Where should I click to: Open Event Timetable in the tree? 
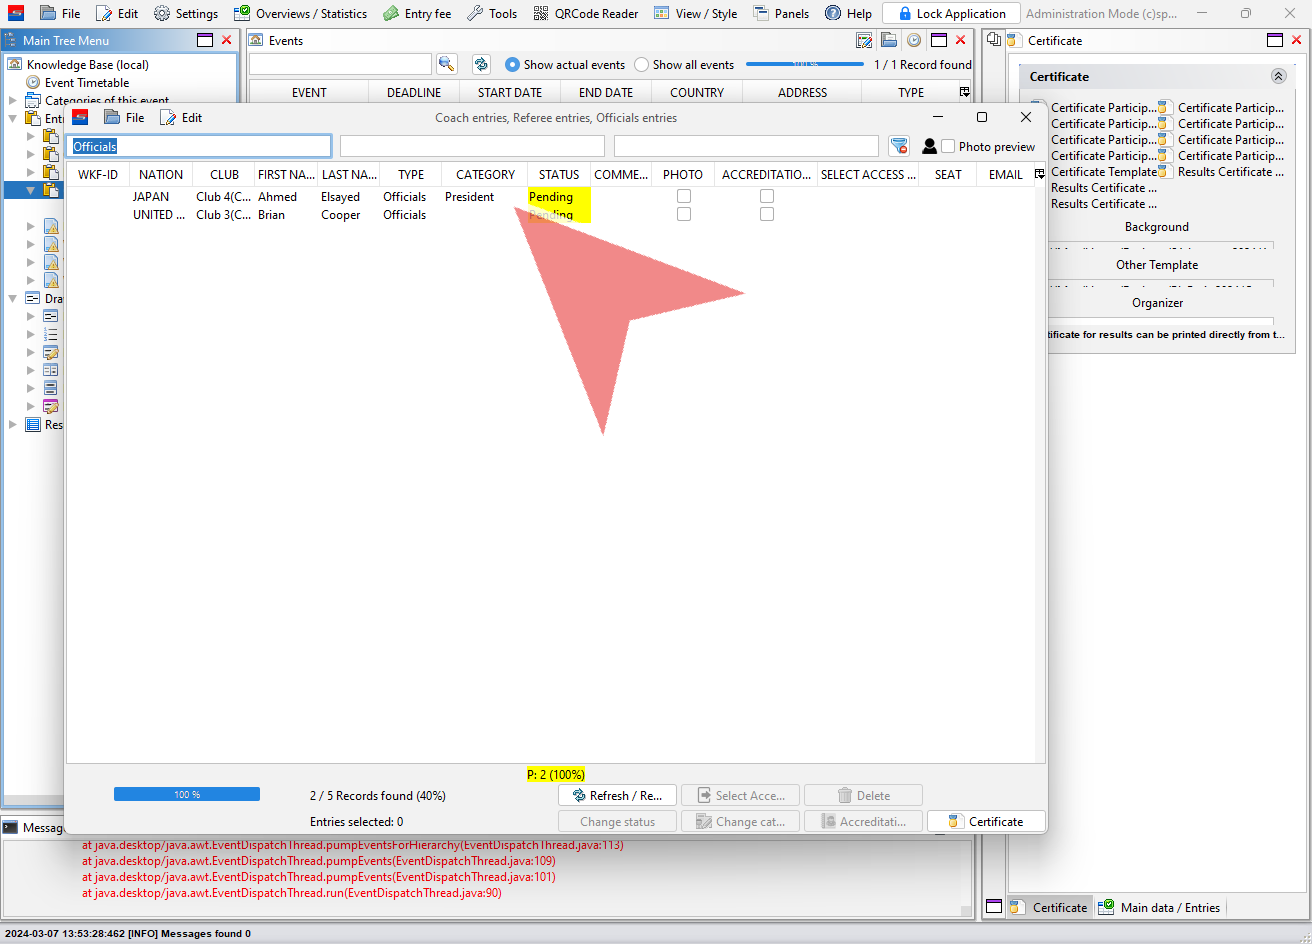pos(86,83)
